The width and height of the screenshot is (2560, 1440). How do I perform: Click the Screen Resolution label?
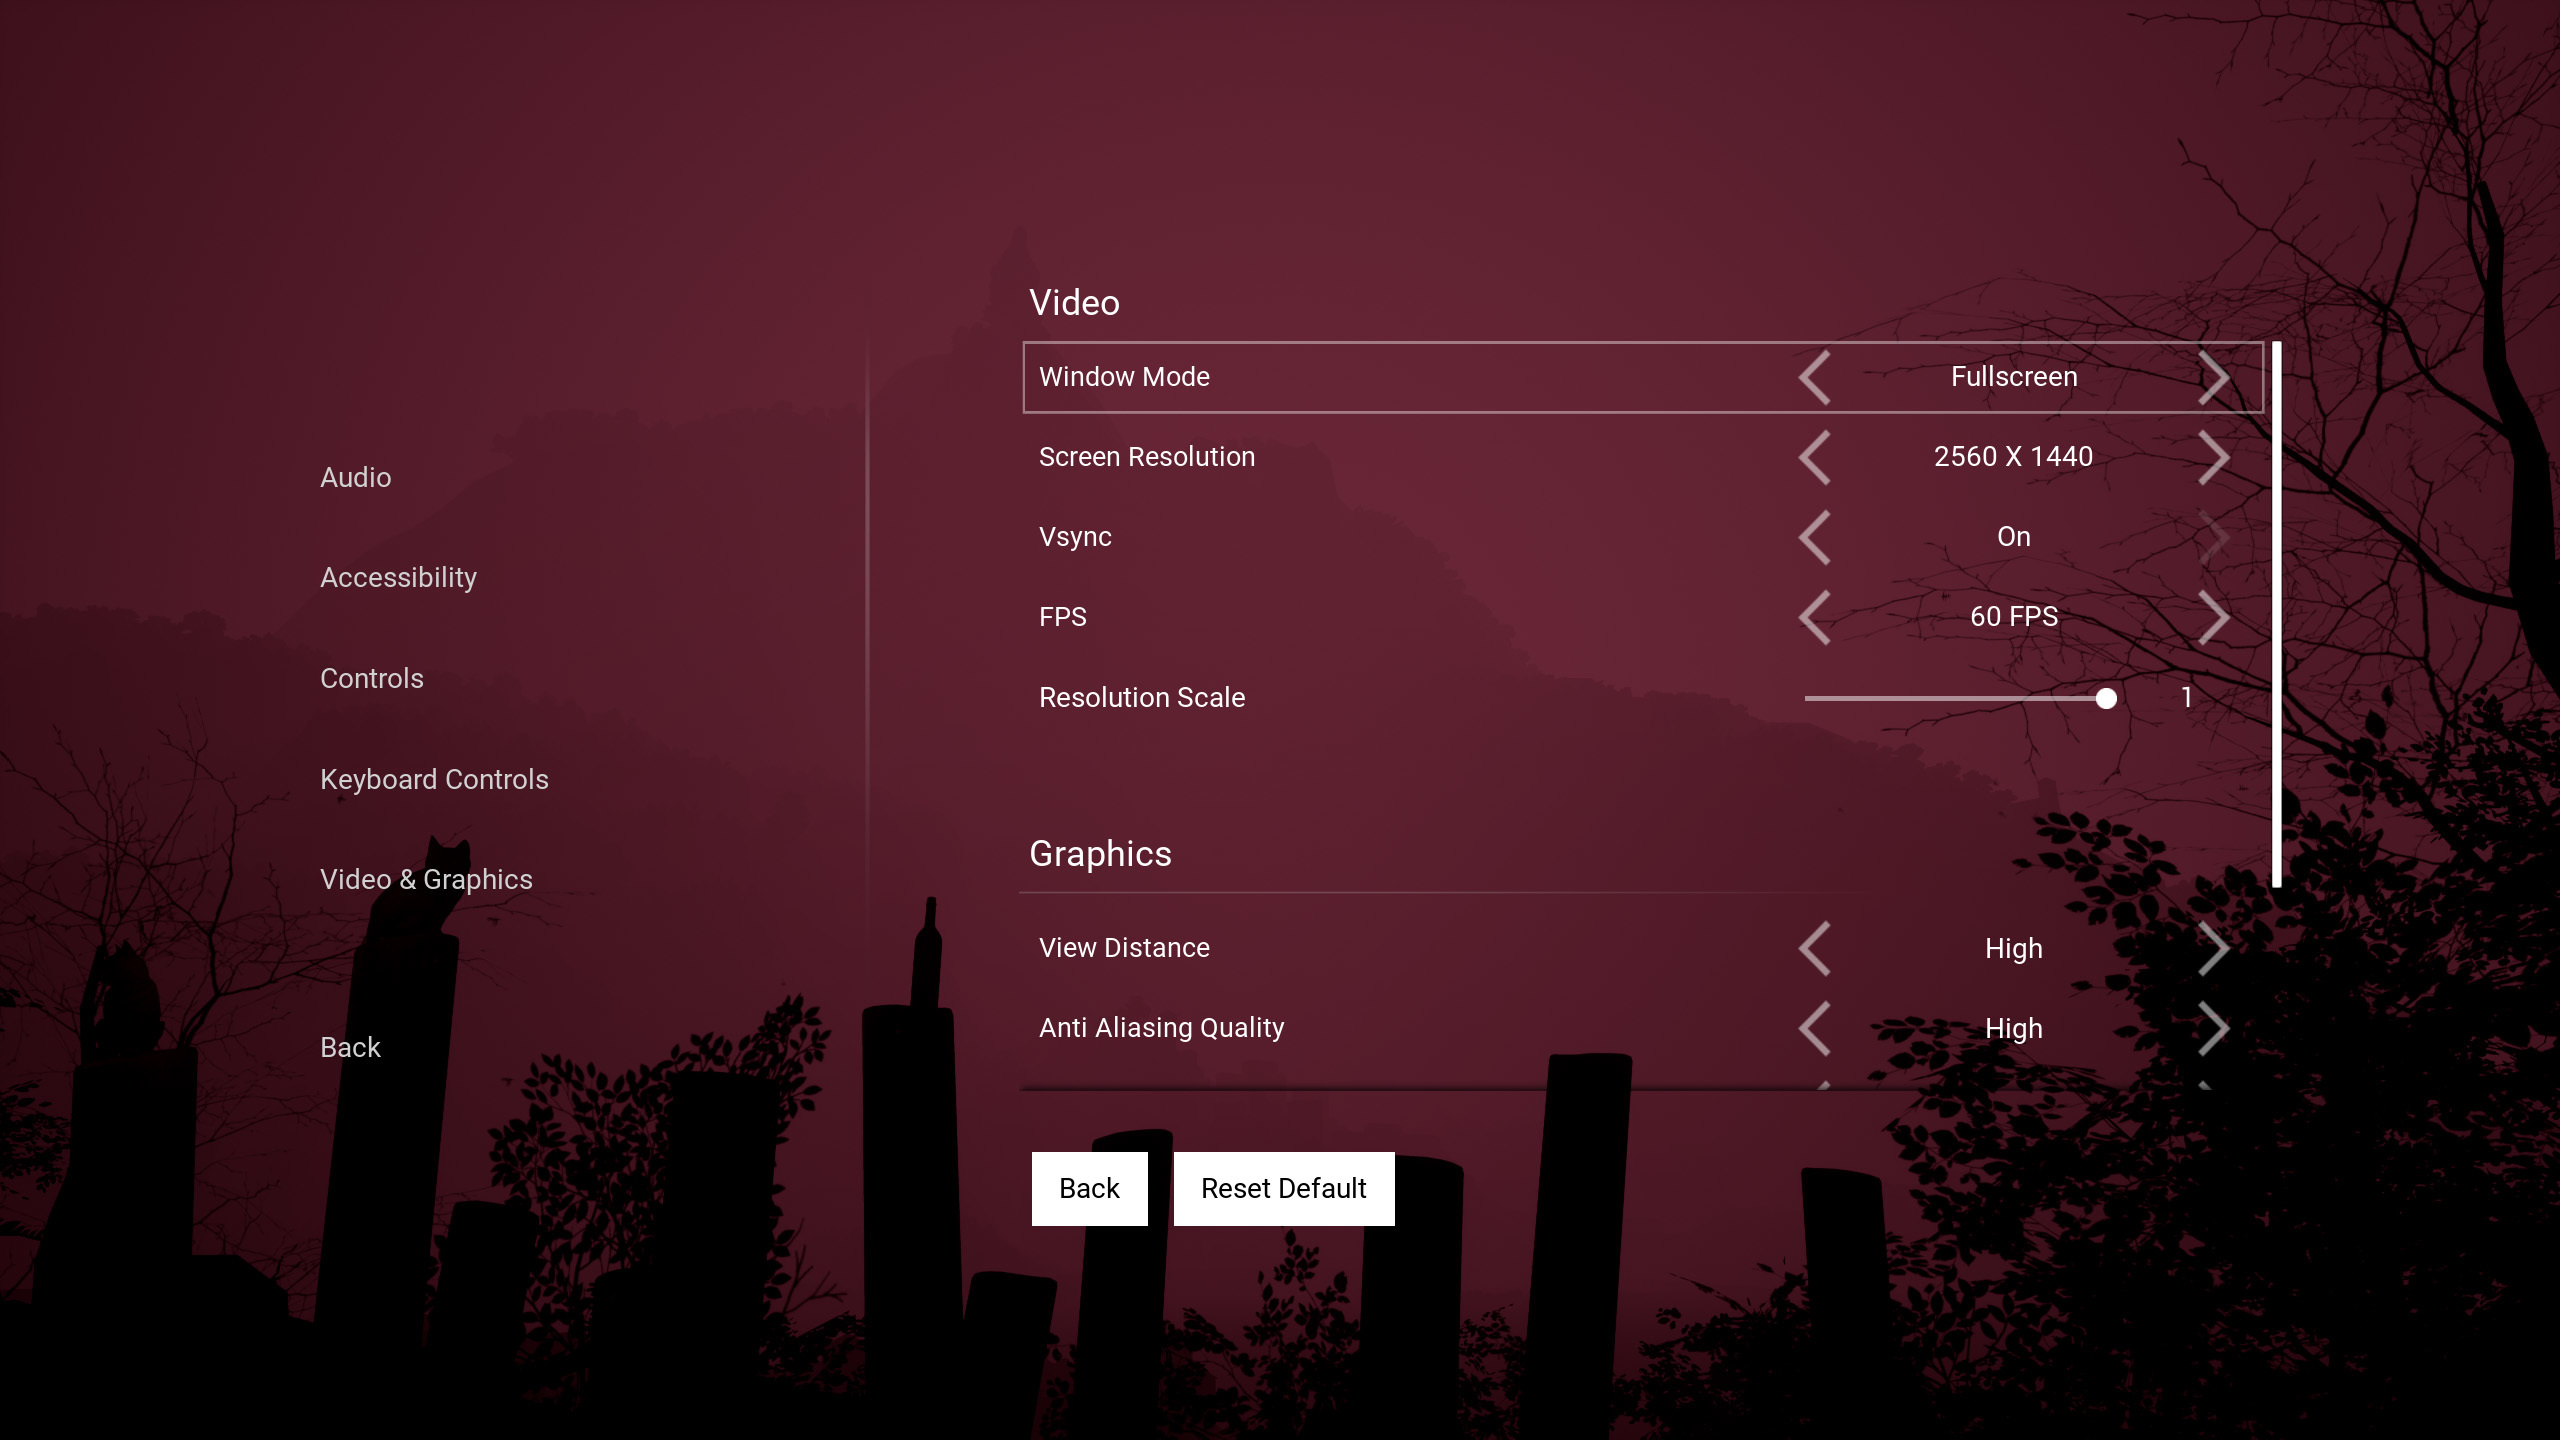tap(1146, 457)
